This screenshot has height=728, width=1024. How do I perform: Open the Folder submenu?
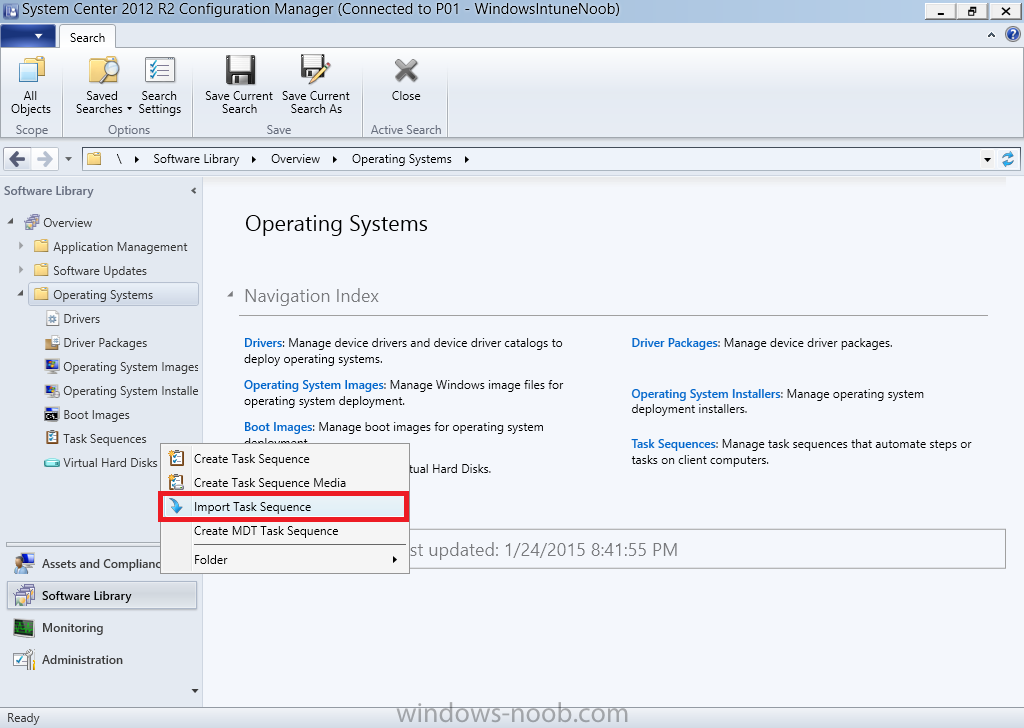point(285,560)
